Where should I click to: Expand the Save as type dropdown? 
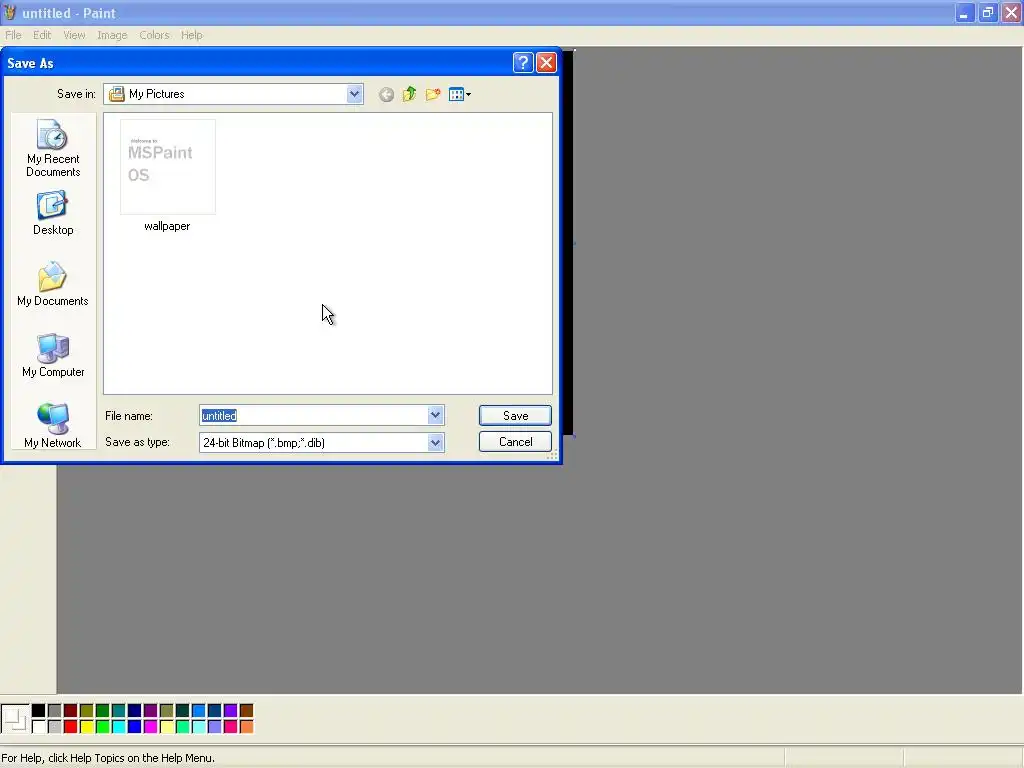pos(436,443)
